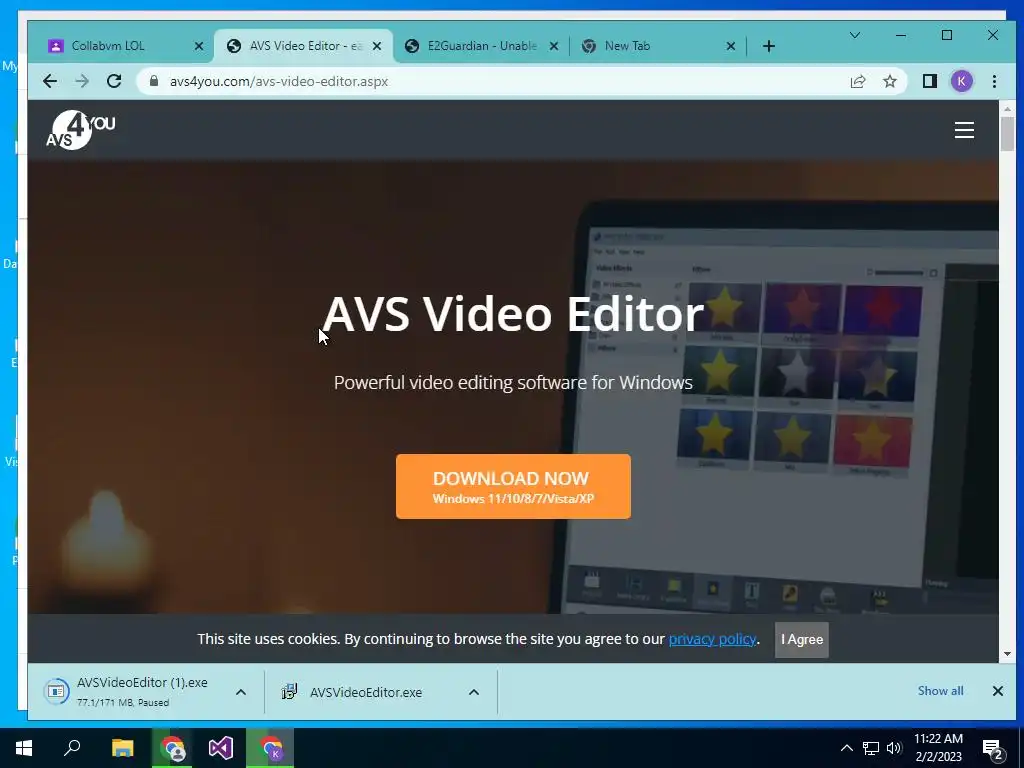Open the privacy policy link
Screen dimensions: 1024x768
tap(712, 639)
